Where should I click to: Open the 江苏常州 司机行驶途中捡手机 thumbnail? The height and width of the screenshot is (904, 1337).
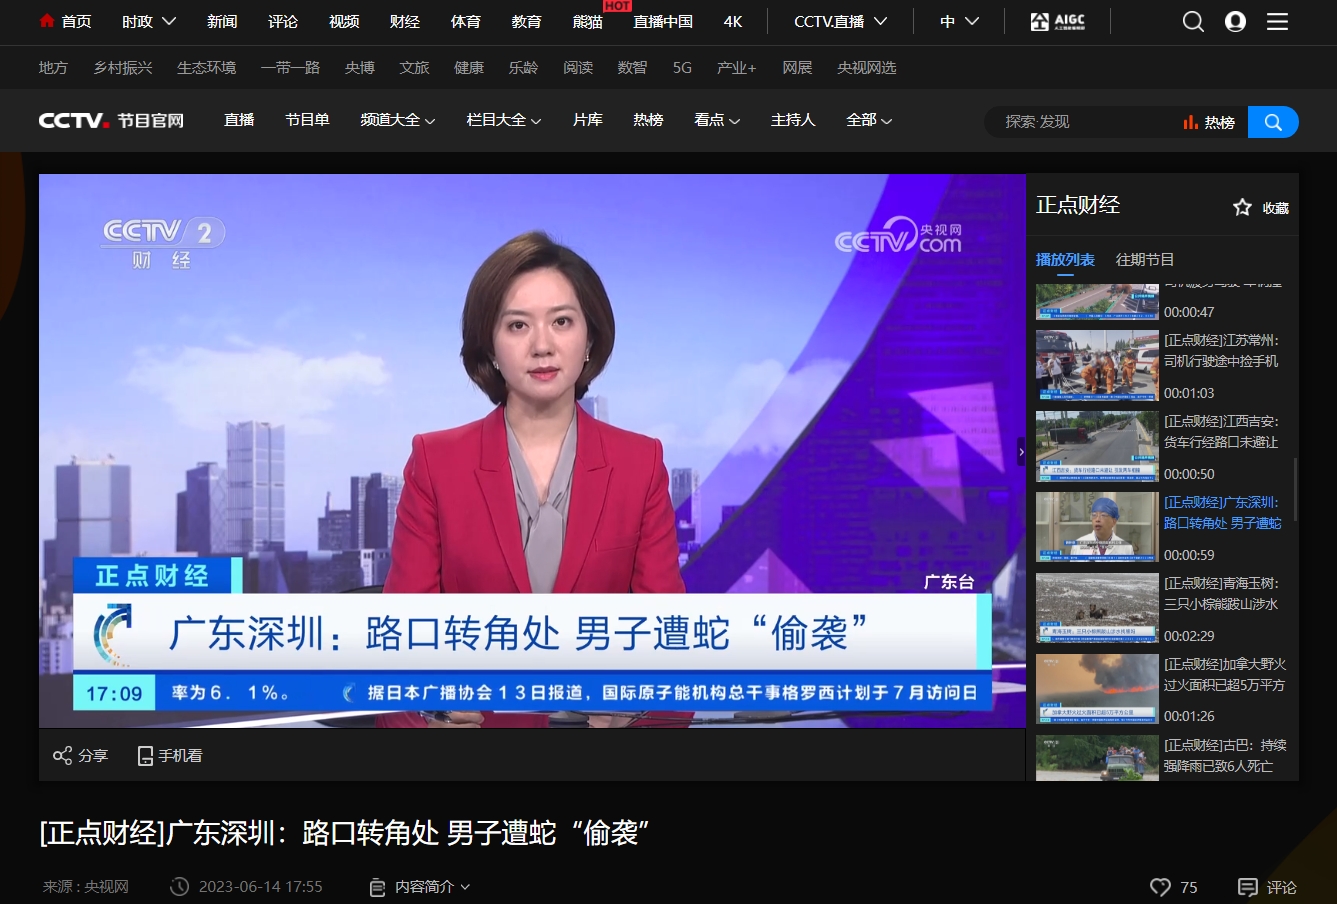(1097, 366)
